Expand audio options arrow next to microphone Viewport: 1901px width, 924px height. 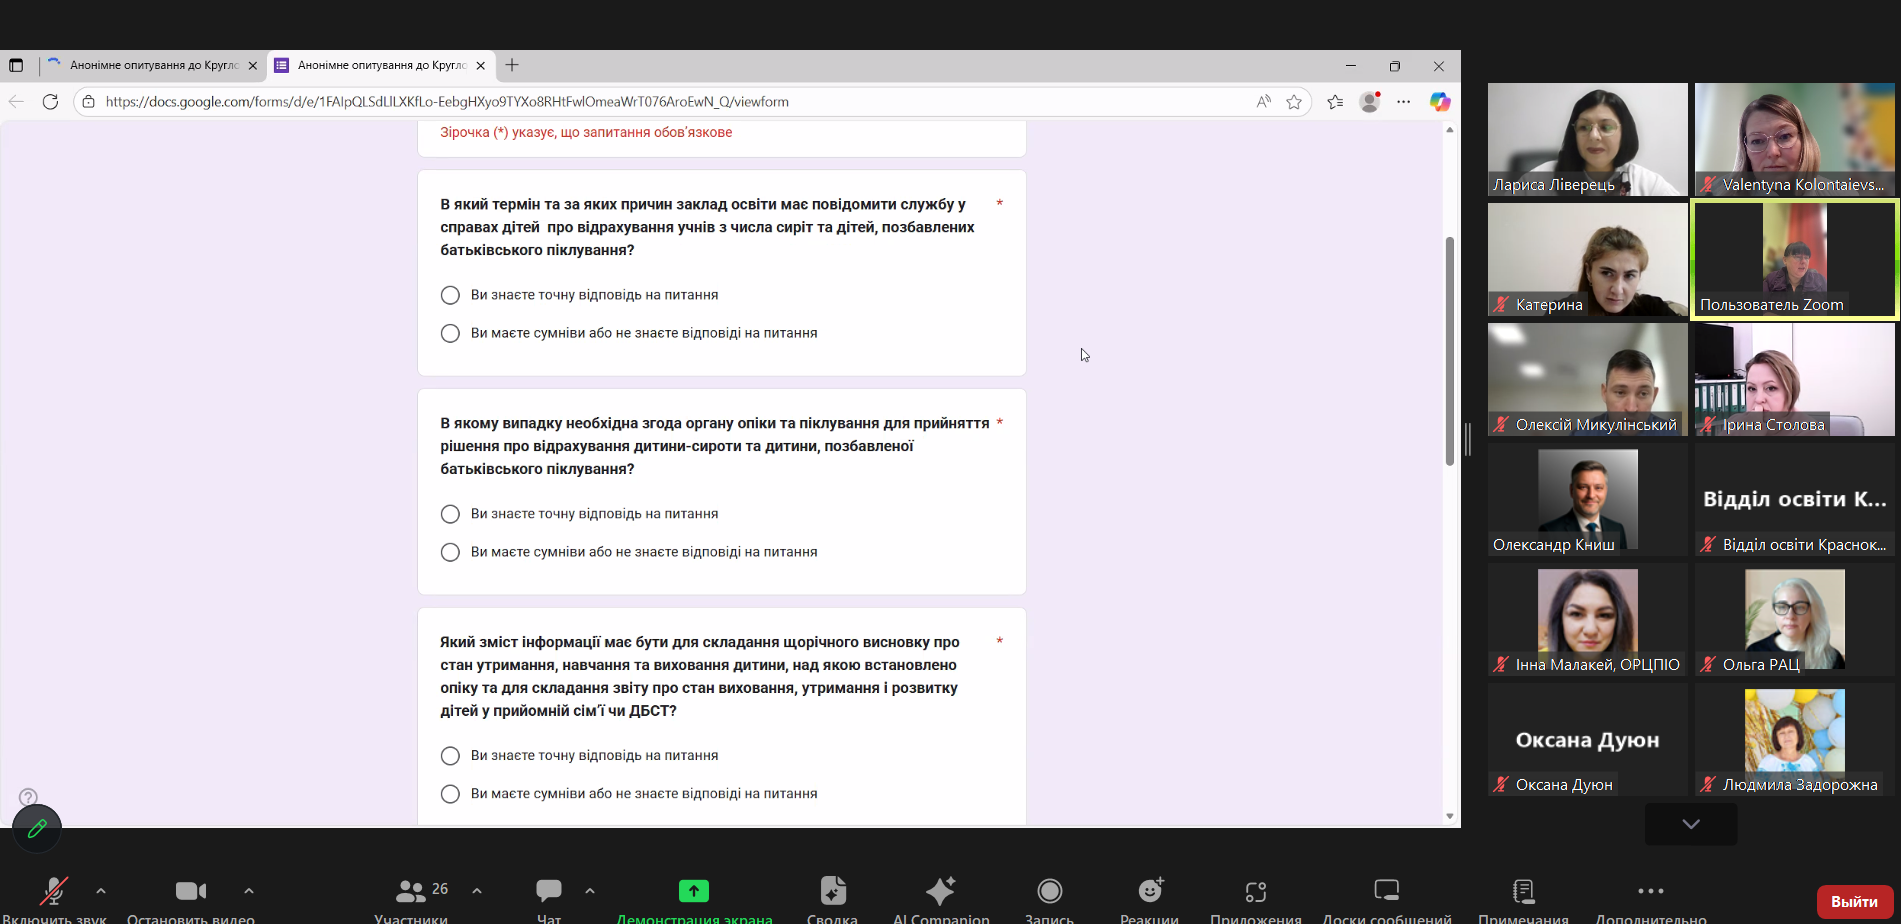(x=101, y=890)
